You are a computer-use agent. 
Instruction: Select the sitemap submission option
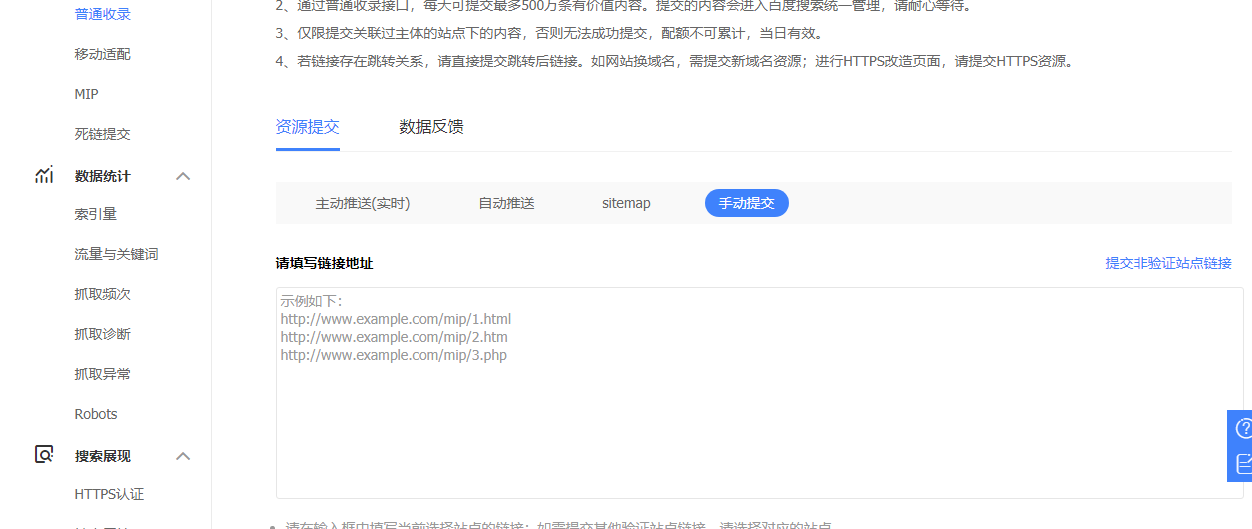(x=626, y=203)
